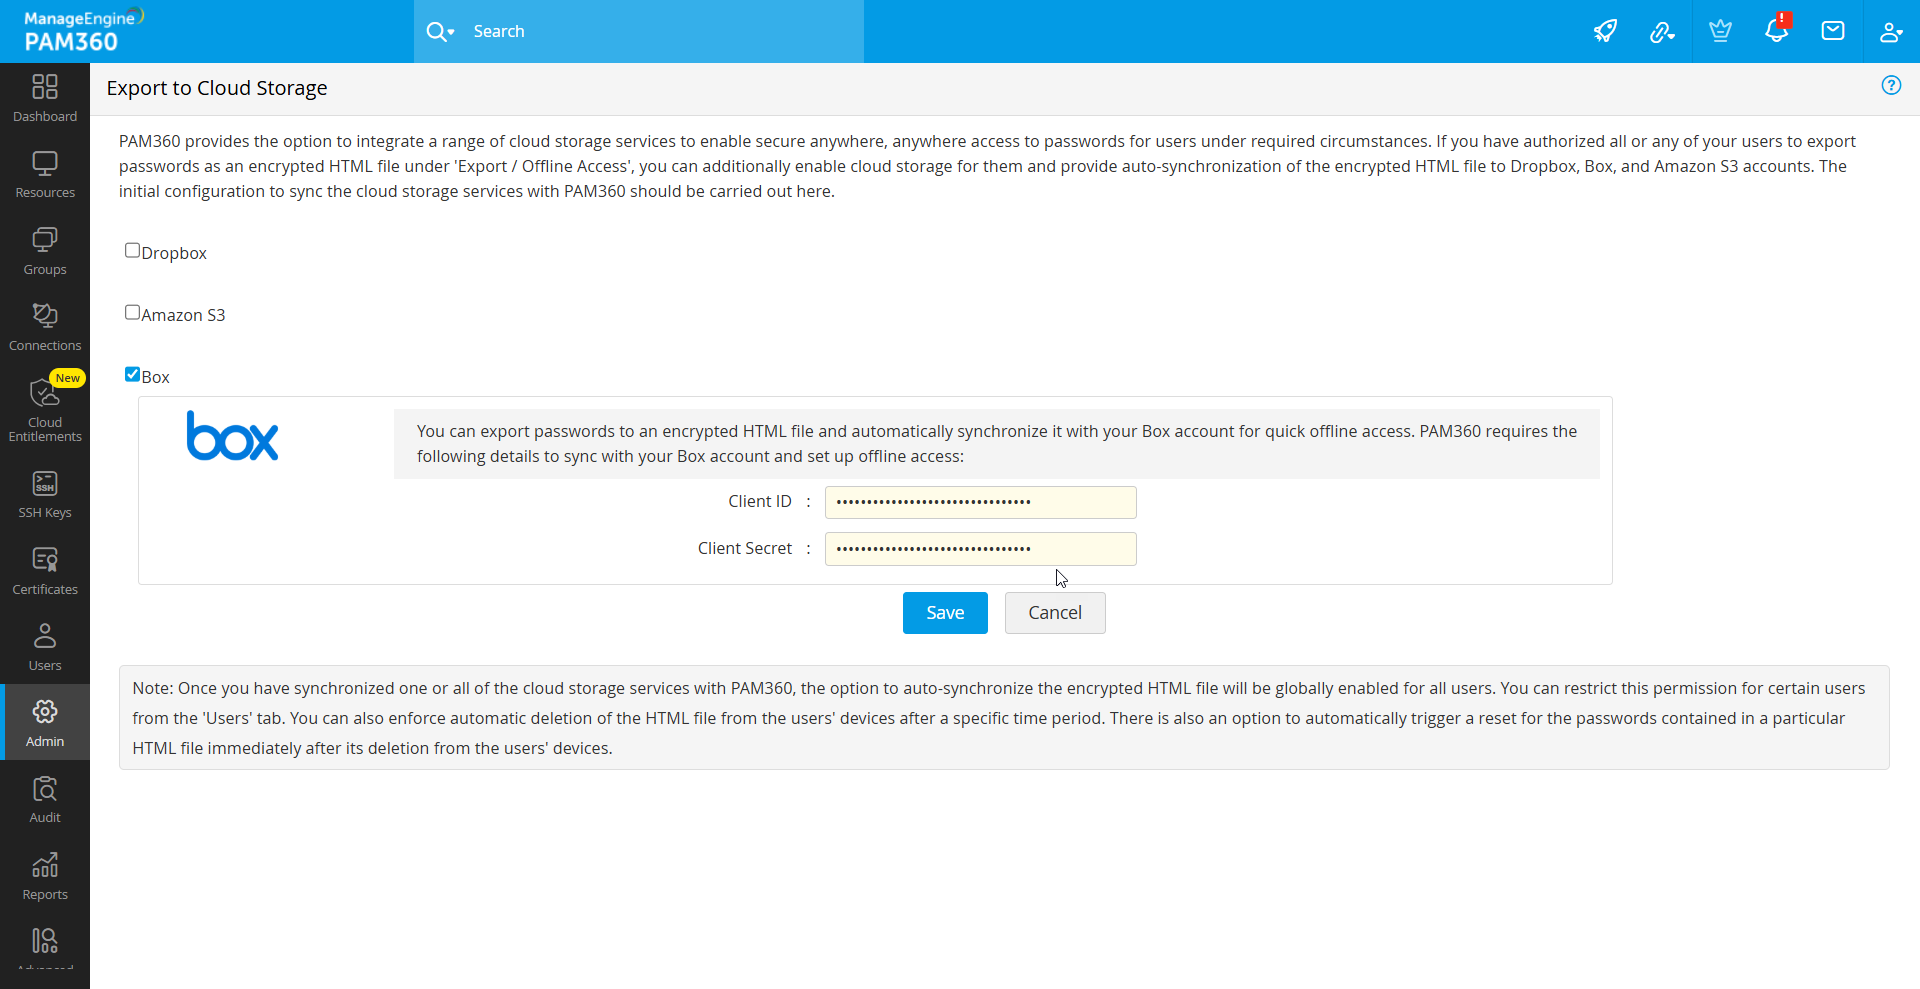1920x989 pixels.
Task: Open the quick link dropdown in the header
Action: tap(1662, 31)
